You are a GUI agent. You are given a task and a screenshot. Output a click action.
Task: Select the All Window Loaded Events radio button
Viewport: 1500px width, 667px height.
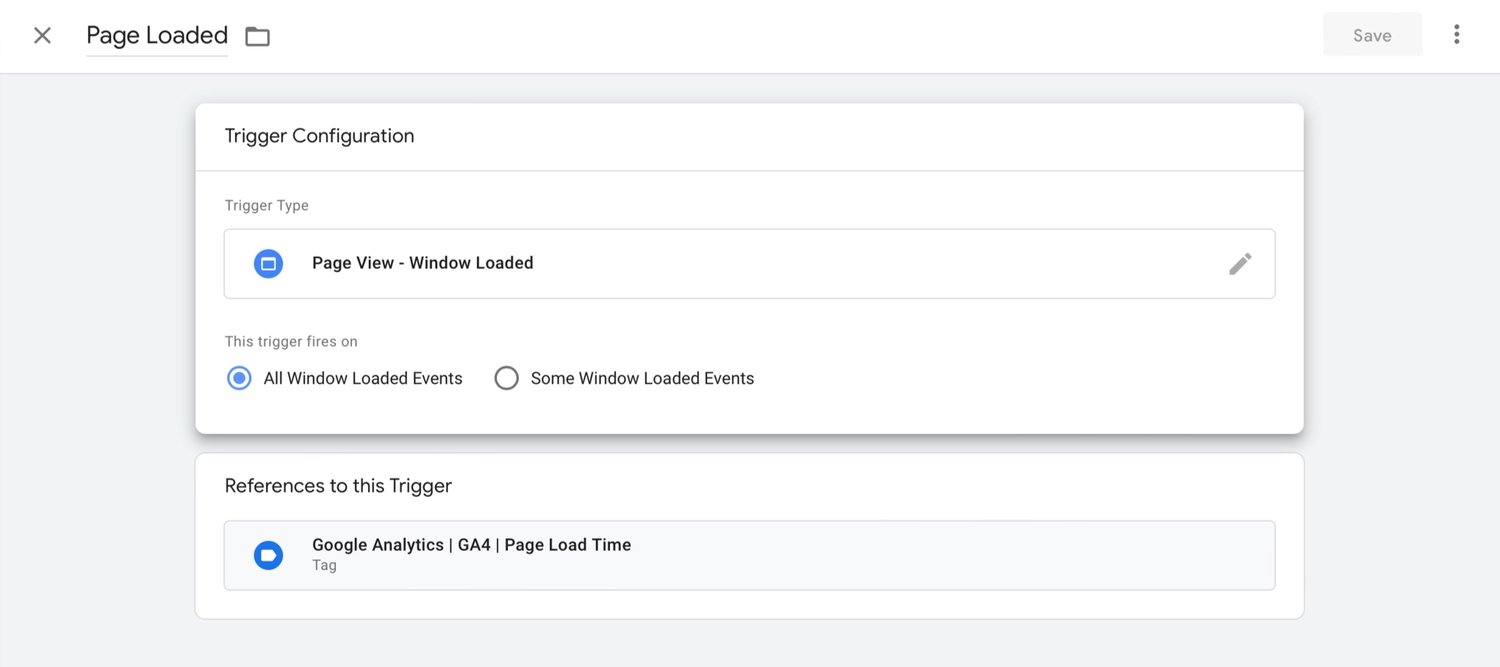point(239,378)
